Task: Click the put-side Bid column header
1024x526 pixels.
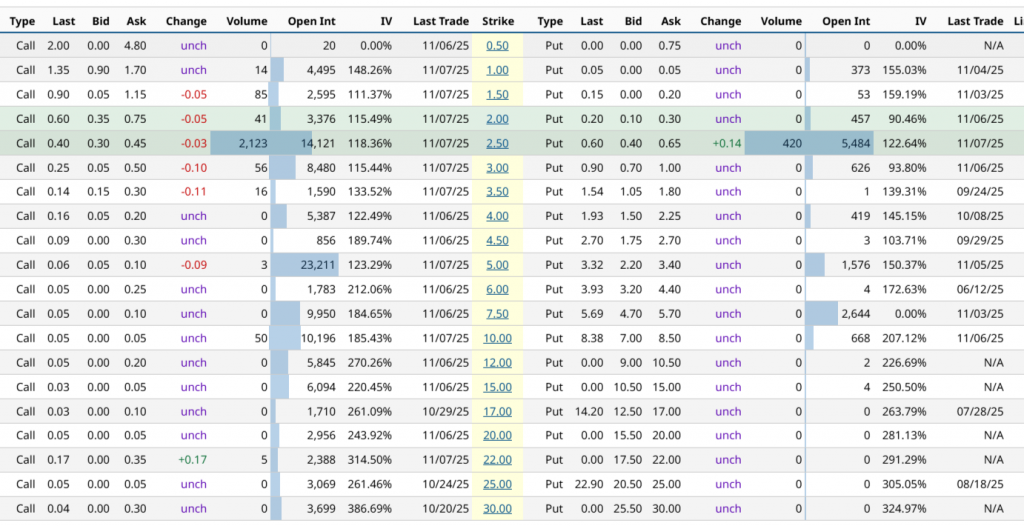Action: tap(632, 21)
